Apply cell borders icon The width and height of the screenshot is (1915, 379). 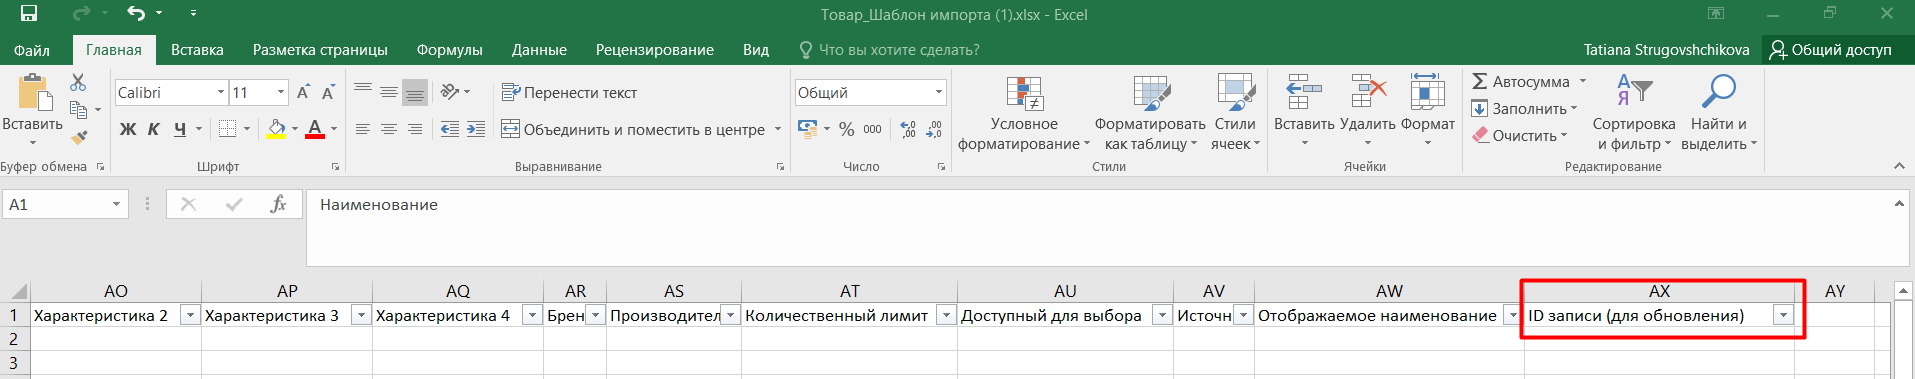227,129
